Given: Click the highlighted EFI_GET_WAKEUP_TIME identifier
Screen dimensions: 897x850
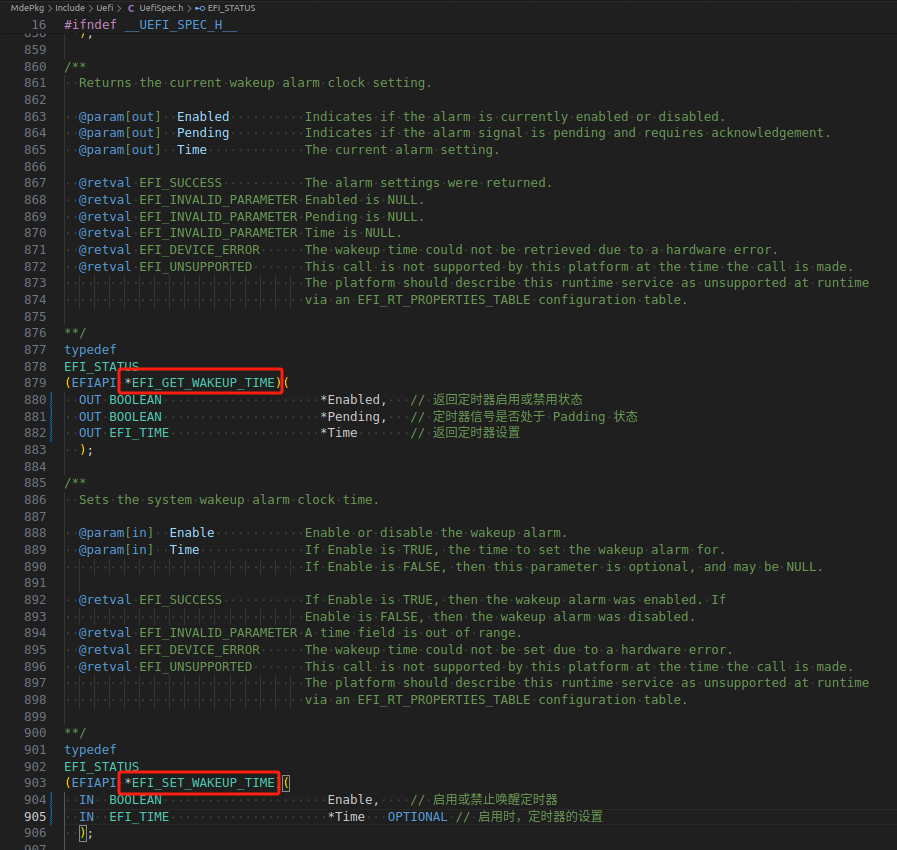Looking at the screenshot, I should coord(199,382).
